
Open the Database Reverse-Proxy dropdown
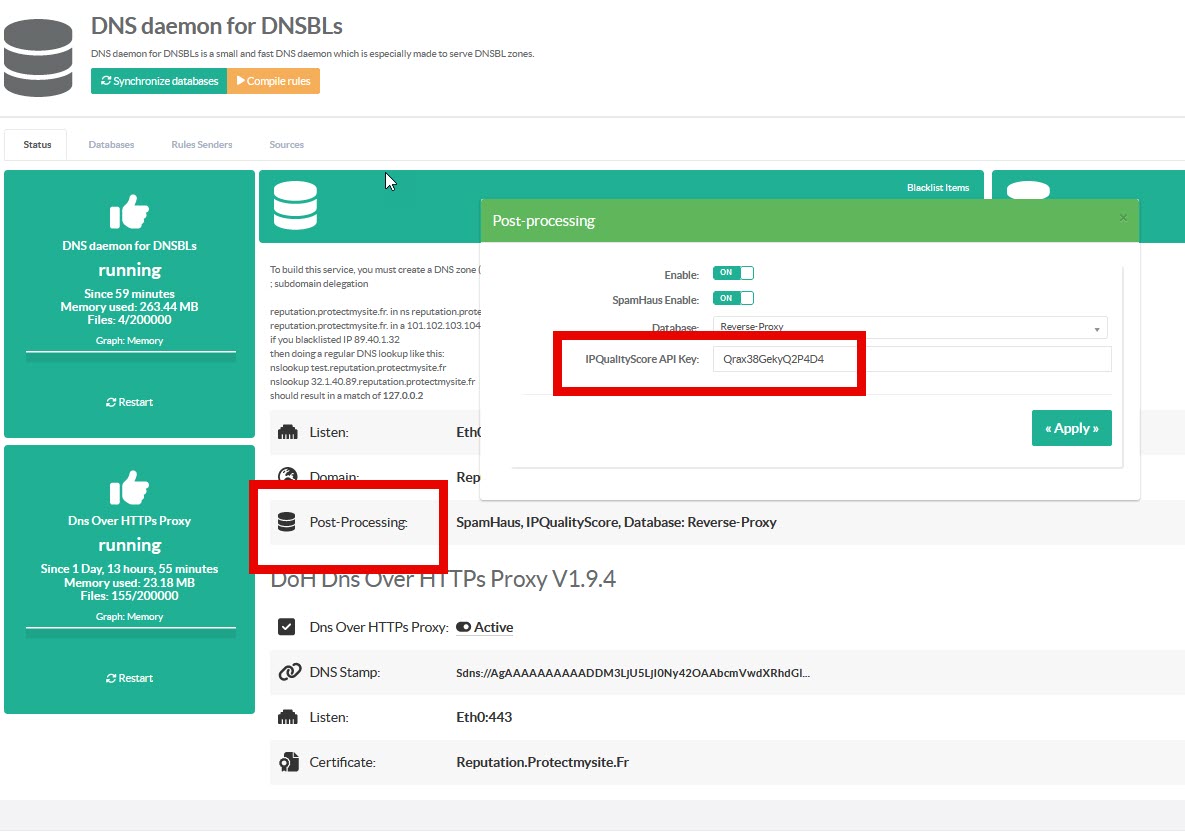tap(910, 327)
